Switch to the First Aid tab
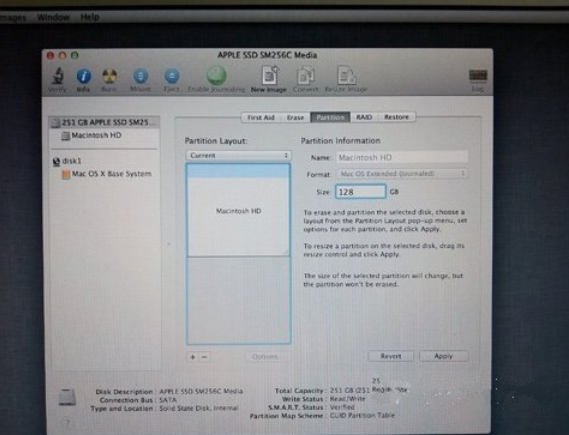569x435 pixels. point(260,117)
